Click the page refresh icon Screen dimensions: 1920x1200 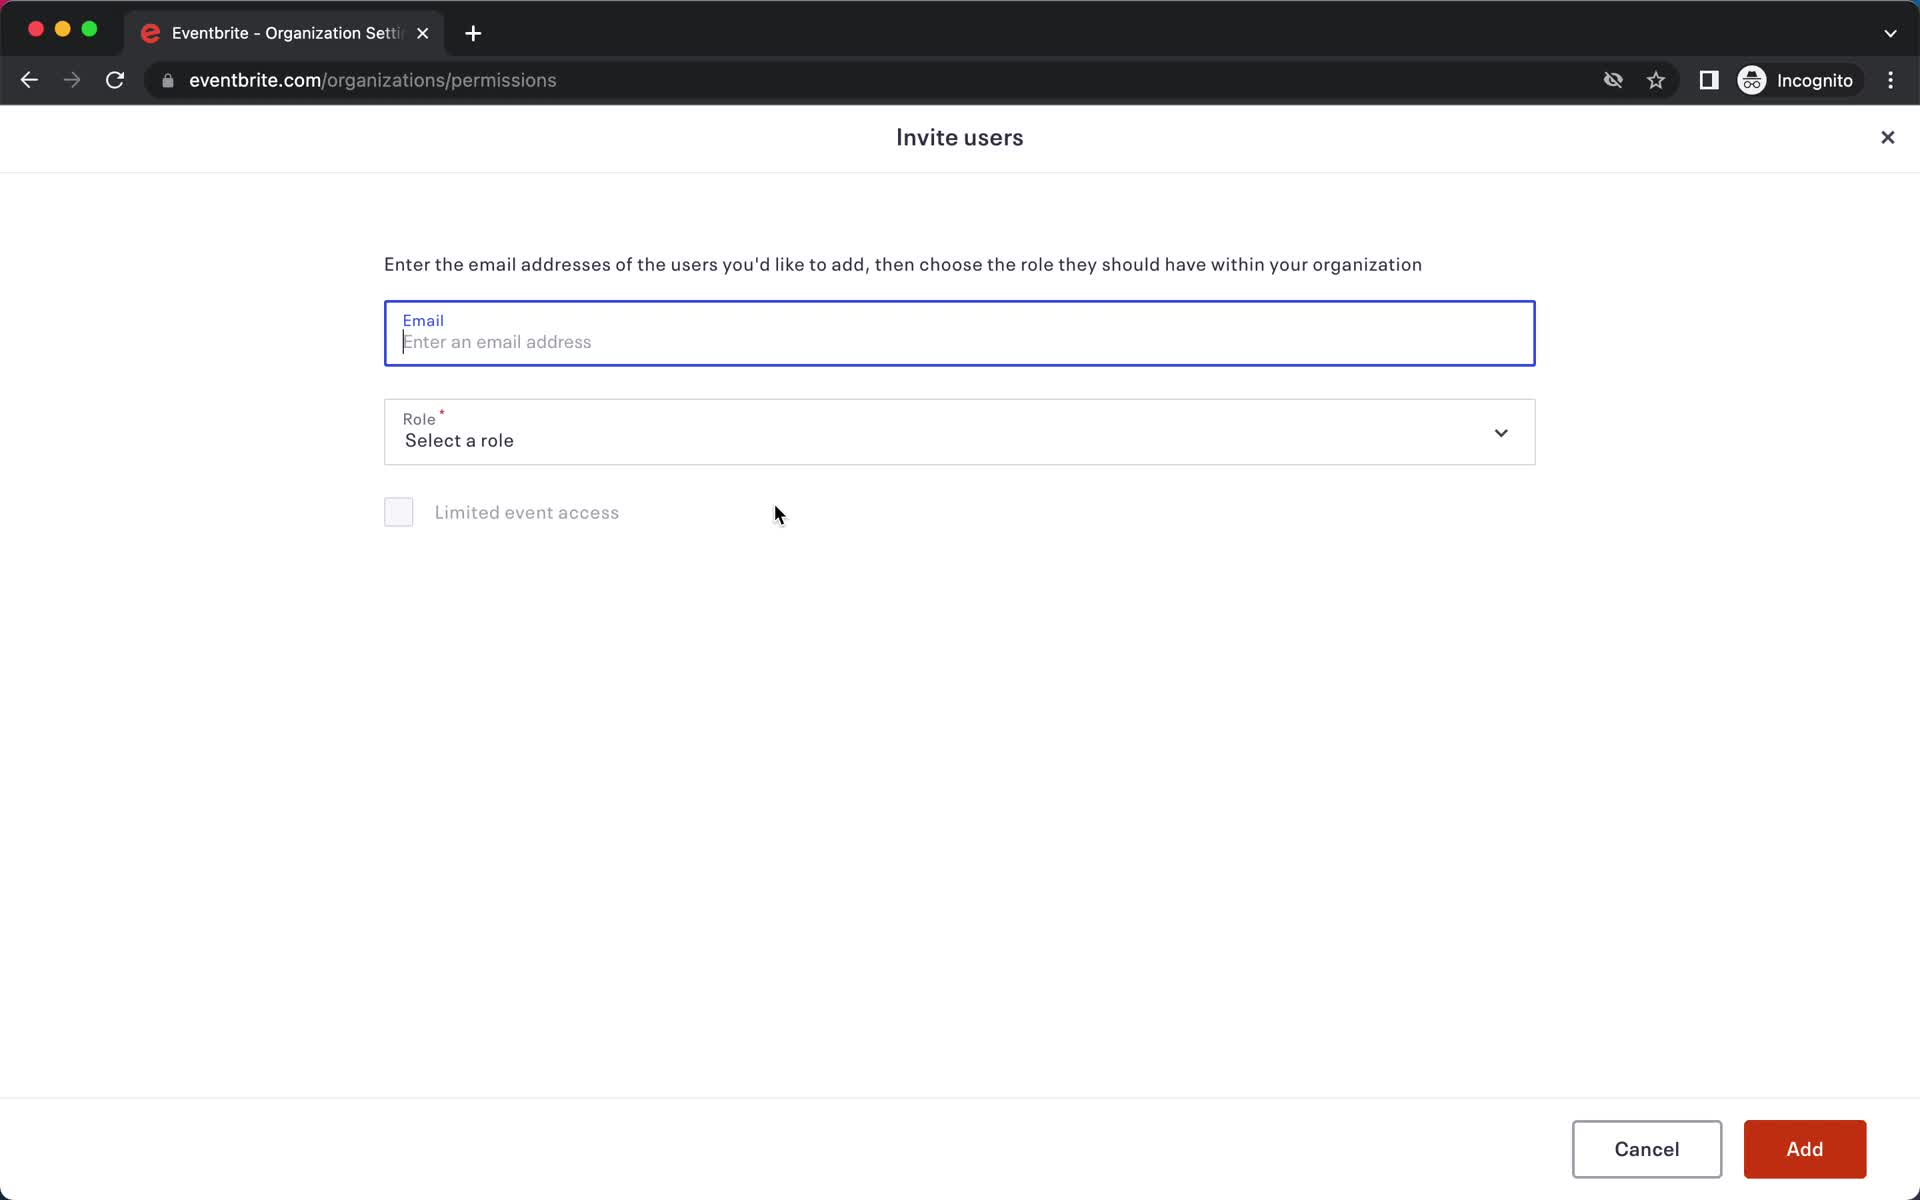click(x=117, y=80)
